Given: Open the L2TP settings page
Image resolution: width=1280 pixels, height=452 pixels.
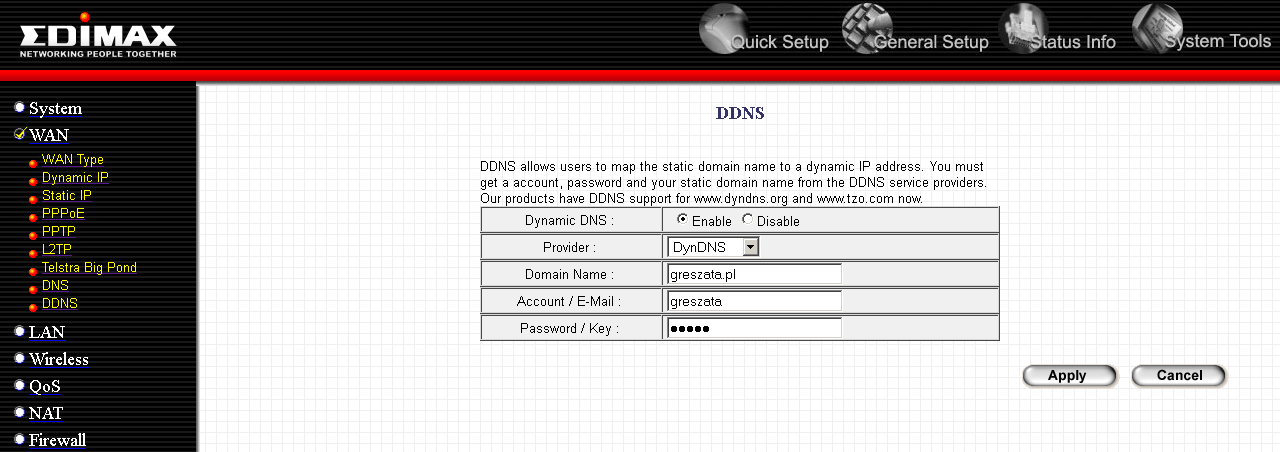Looking at the screenshot, I should pos(57,249).
